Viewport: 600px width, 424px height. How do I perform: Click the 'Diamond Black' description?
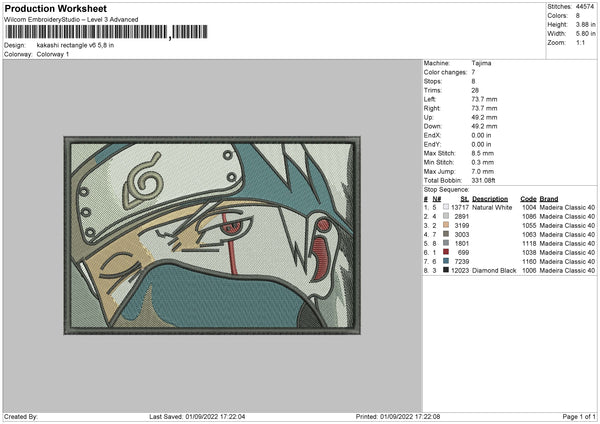[x=494, y=271]
